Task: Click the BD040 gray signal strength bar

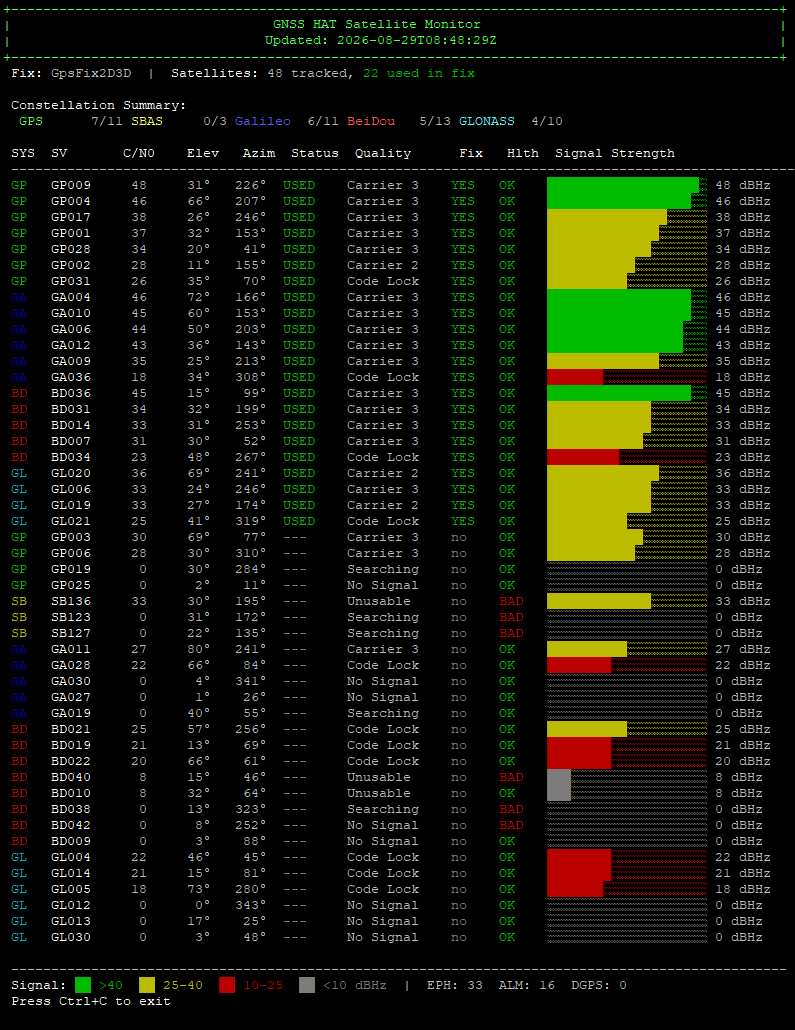Action: click(x=559, y=777)
